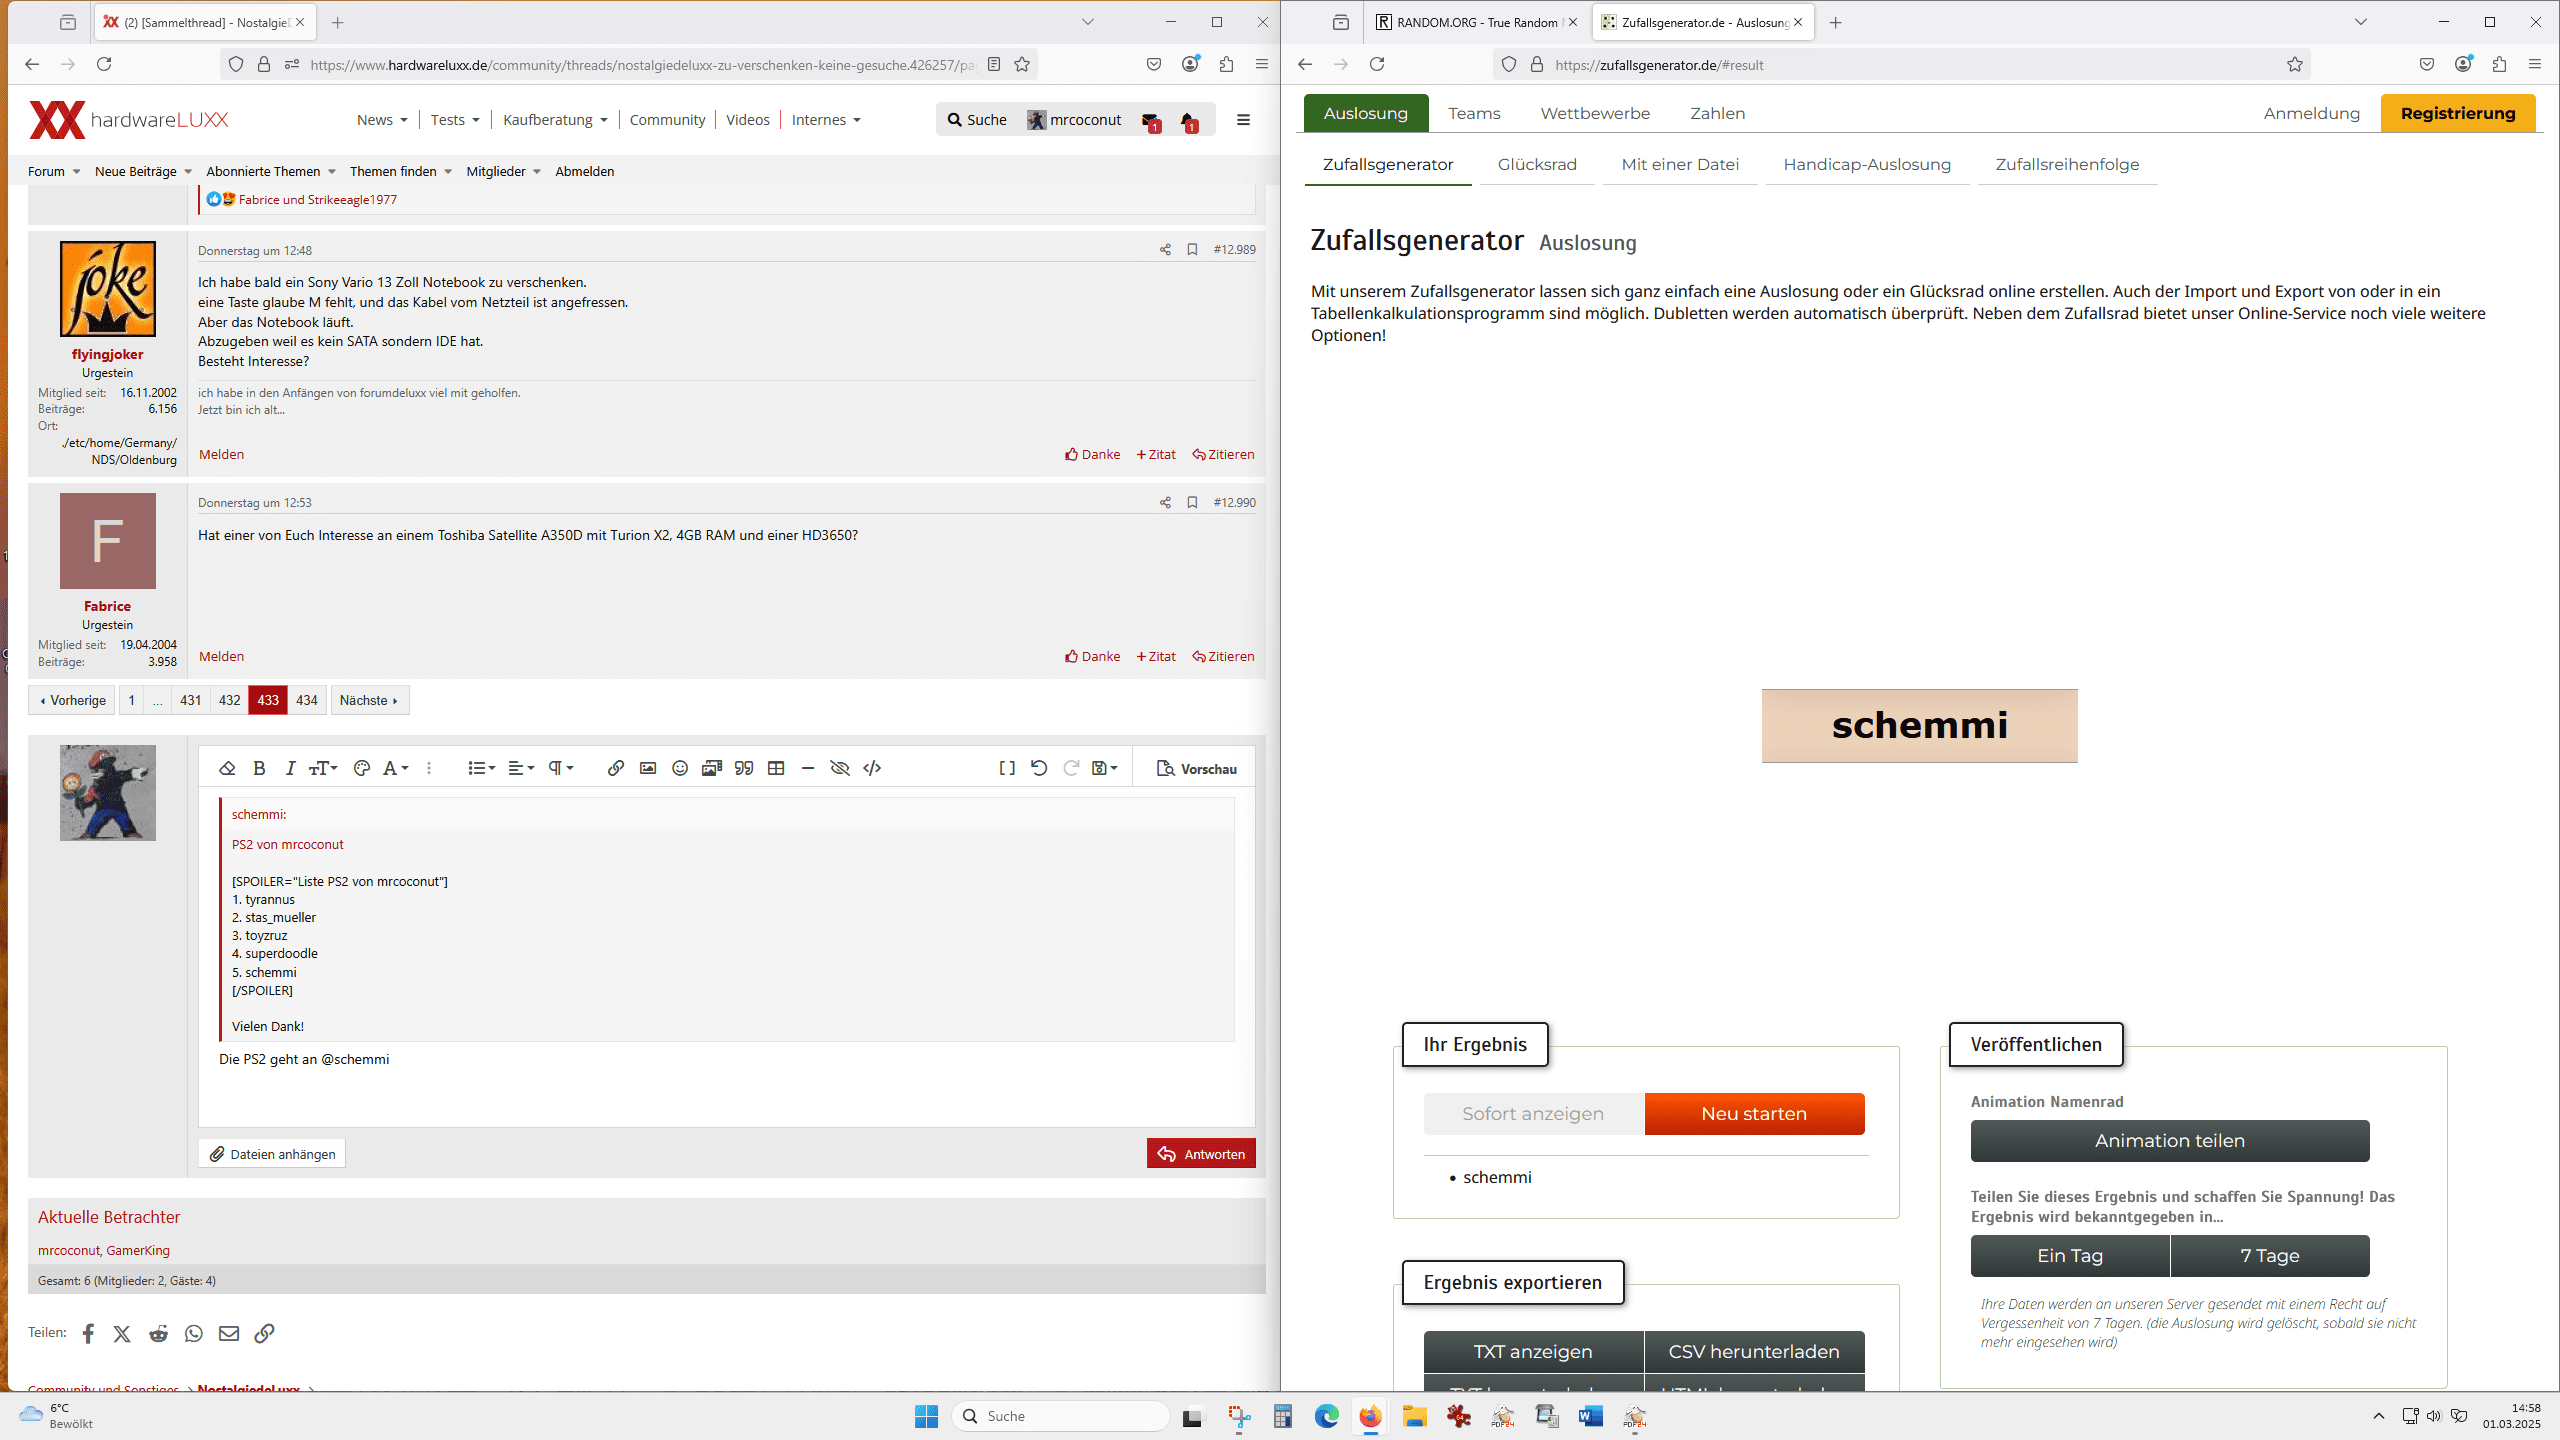Open the Teams menu item
This screenshot has height=1440, width=2560.
pyautogui.click(x=1474, y=113)
